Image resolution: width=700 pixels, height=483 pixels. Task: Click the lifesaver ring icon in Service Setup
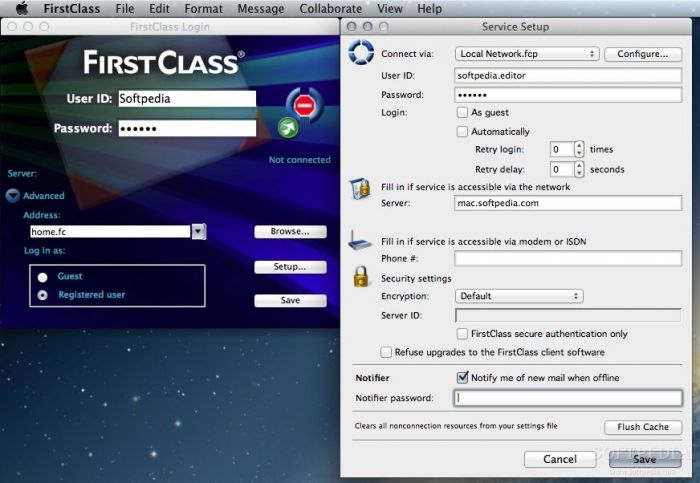[x=361, y=53]
